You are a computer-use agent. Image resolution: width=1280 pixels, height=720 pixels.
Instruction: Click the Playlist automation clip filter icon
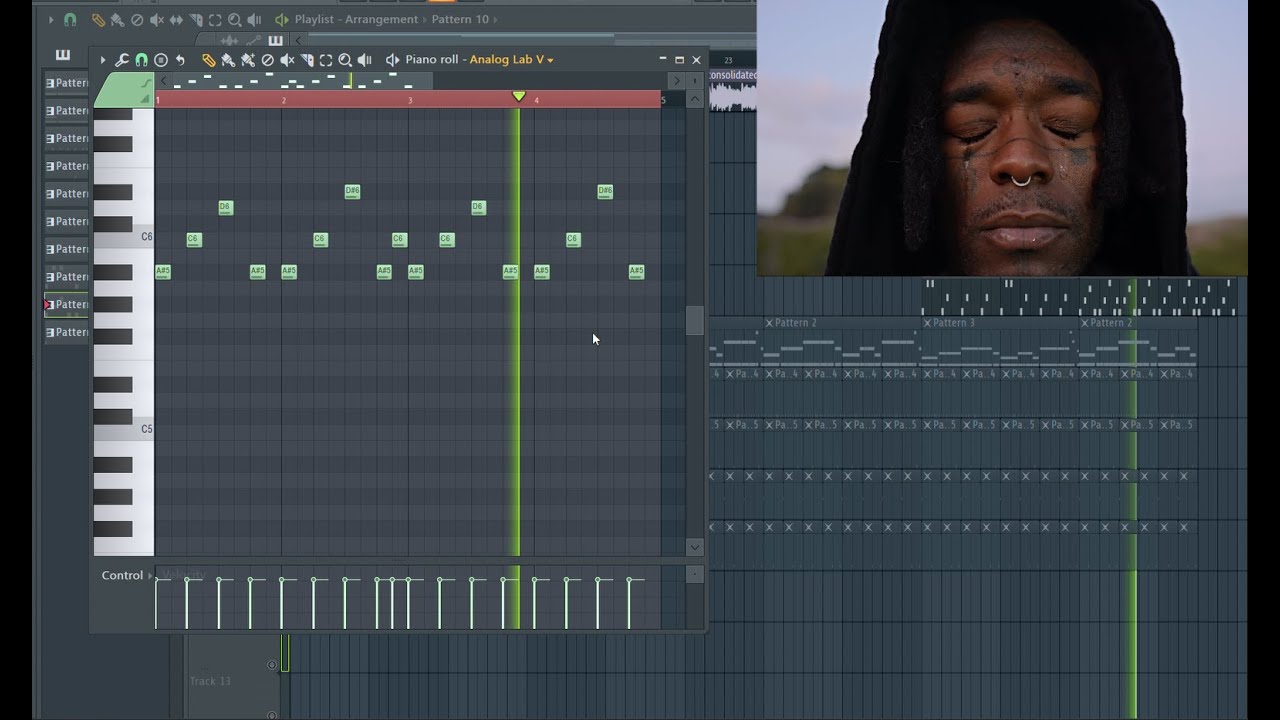pos(254,40)
